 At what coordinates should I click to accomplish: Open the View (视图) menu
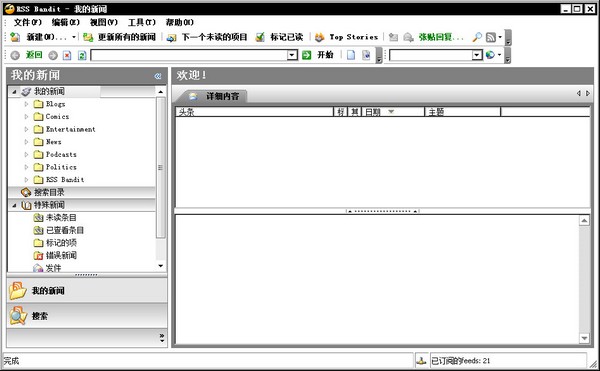[104, 22]
